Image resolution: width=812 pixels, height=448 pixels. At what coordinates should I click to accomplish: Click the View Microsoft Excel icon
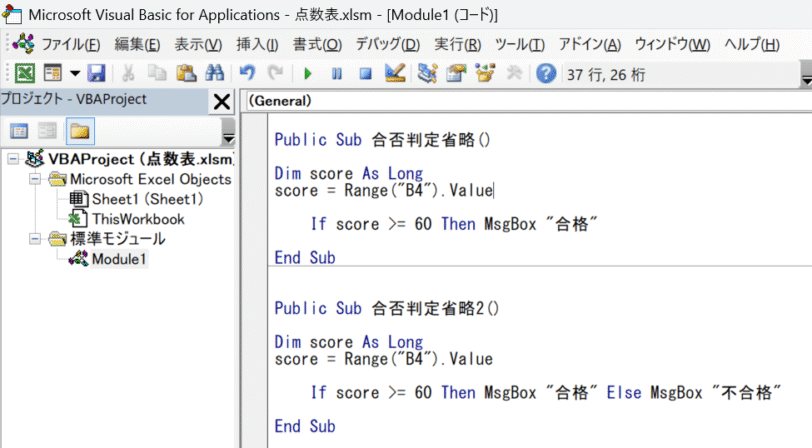(x=25, y=73)
